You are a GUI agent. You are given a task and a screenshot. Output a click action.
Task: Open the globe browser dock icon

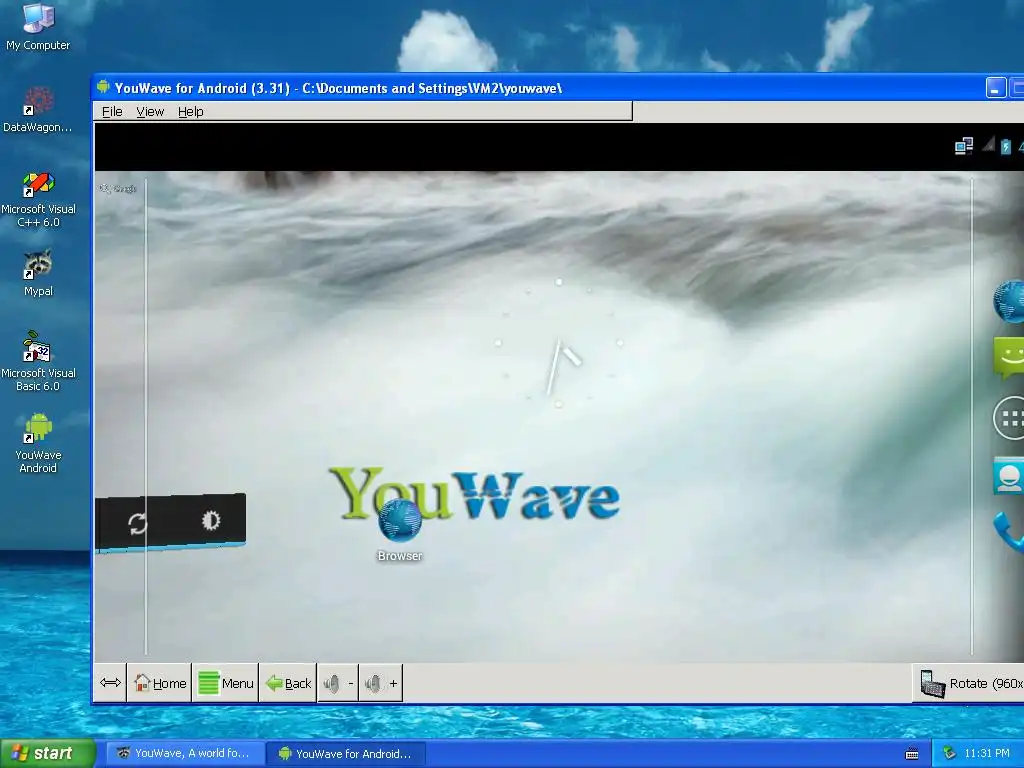[1009, 301]
